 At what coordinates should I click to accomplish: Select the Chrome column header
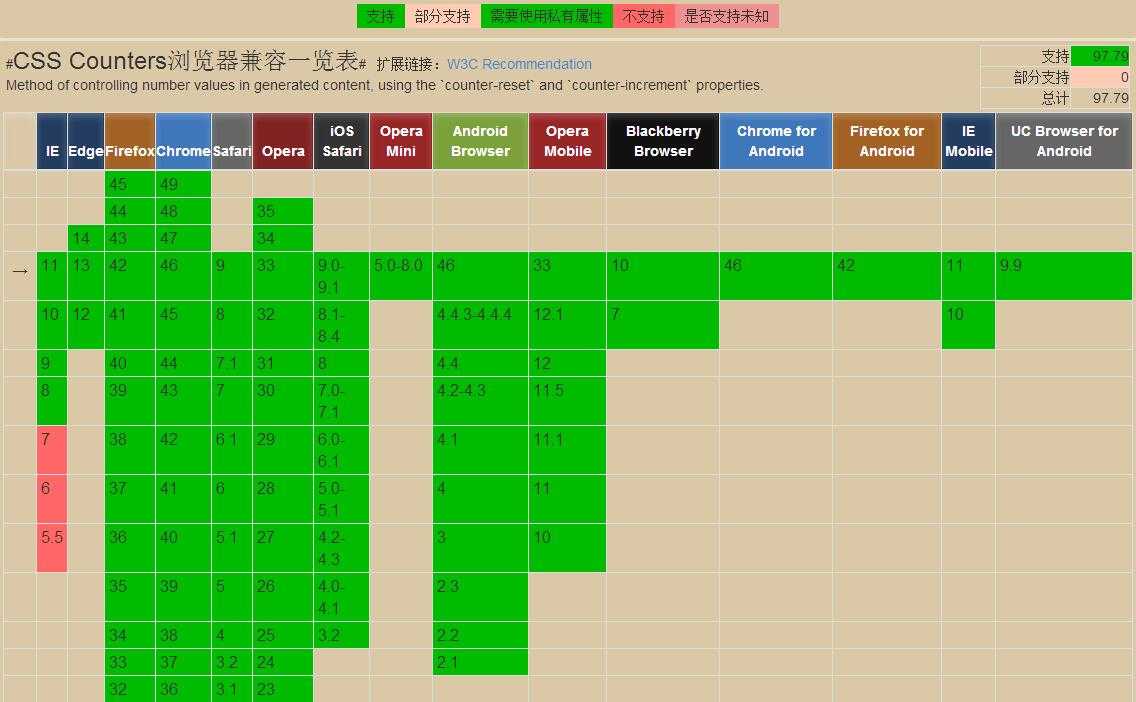point(183,141)
